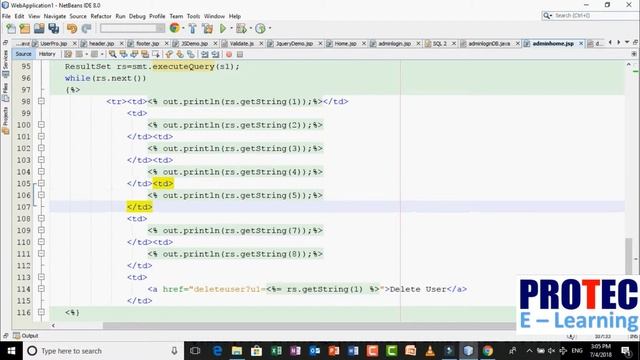
Task: Click the Redo toolbar icon
Action: tap(87, 29)
